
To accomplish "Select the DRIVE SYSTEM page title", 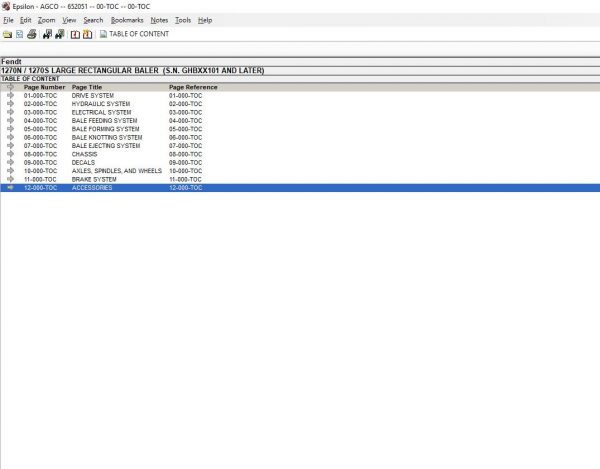I will pyautogui.click(x=93, y=96).
